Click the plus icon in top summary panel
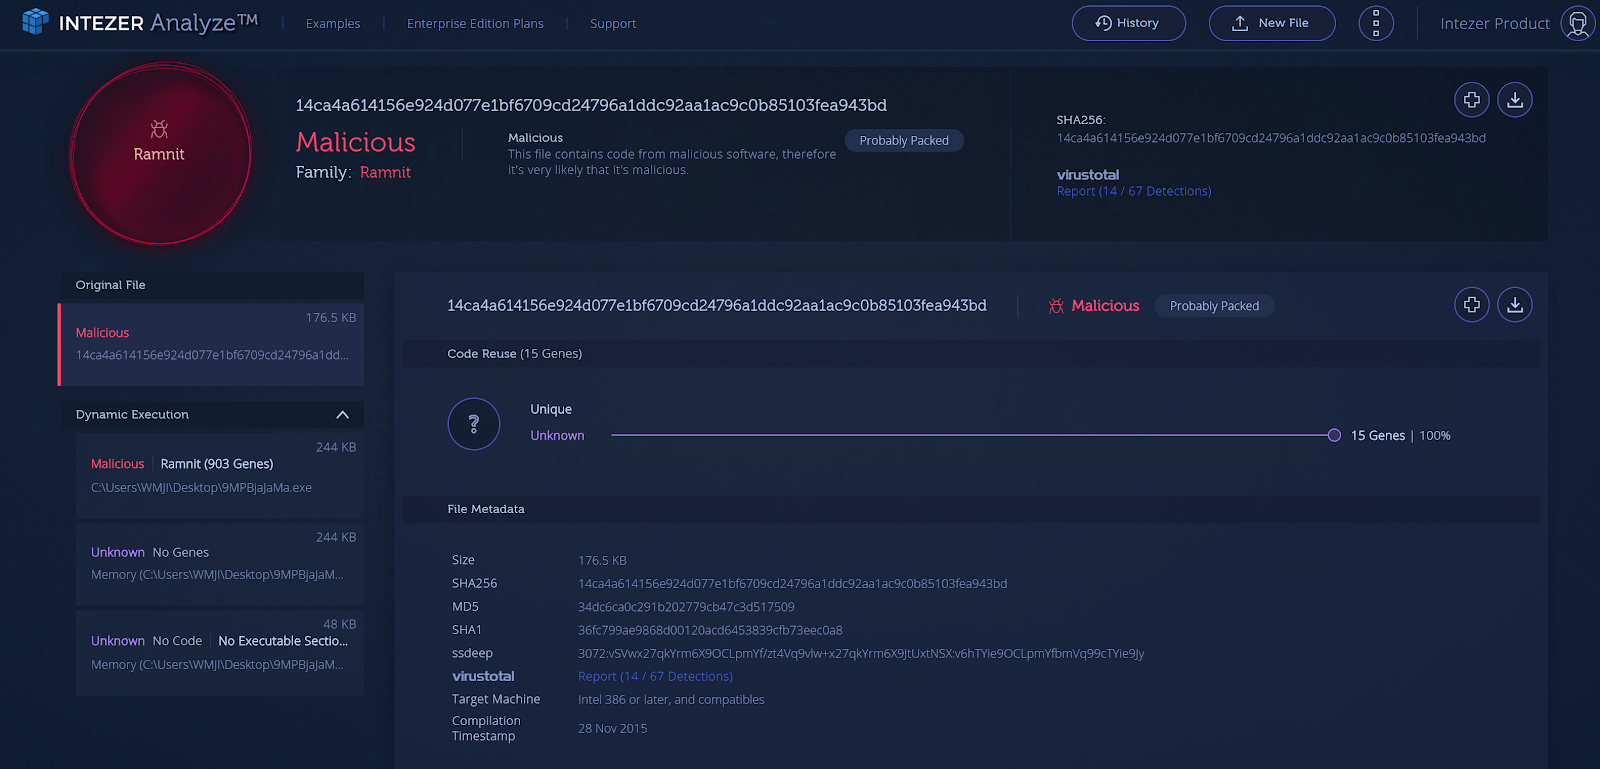Screen dimensions: 1600x769 (x=1471, y=100)
